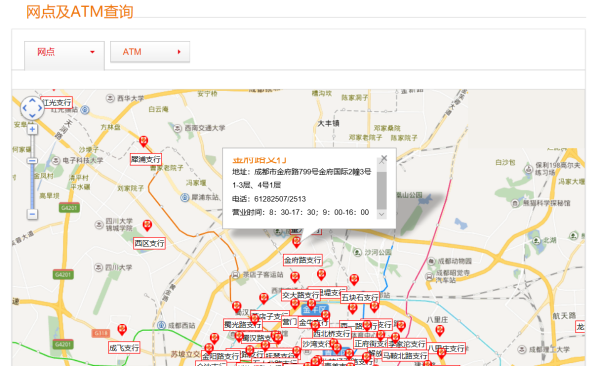
Task: Pan the map up with the arrow control
Action: coord(32,100)
